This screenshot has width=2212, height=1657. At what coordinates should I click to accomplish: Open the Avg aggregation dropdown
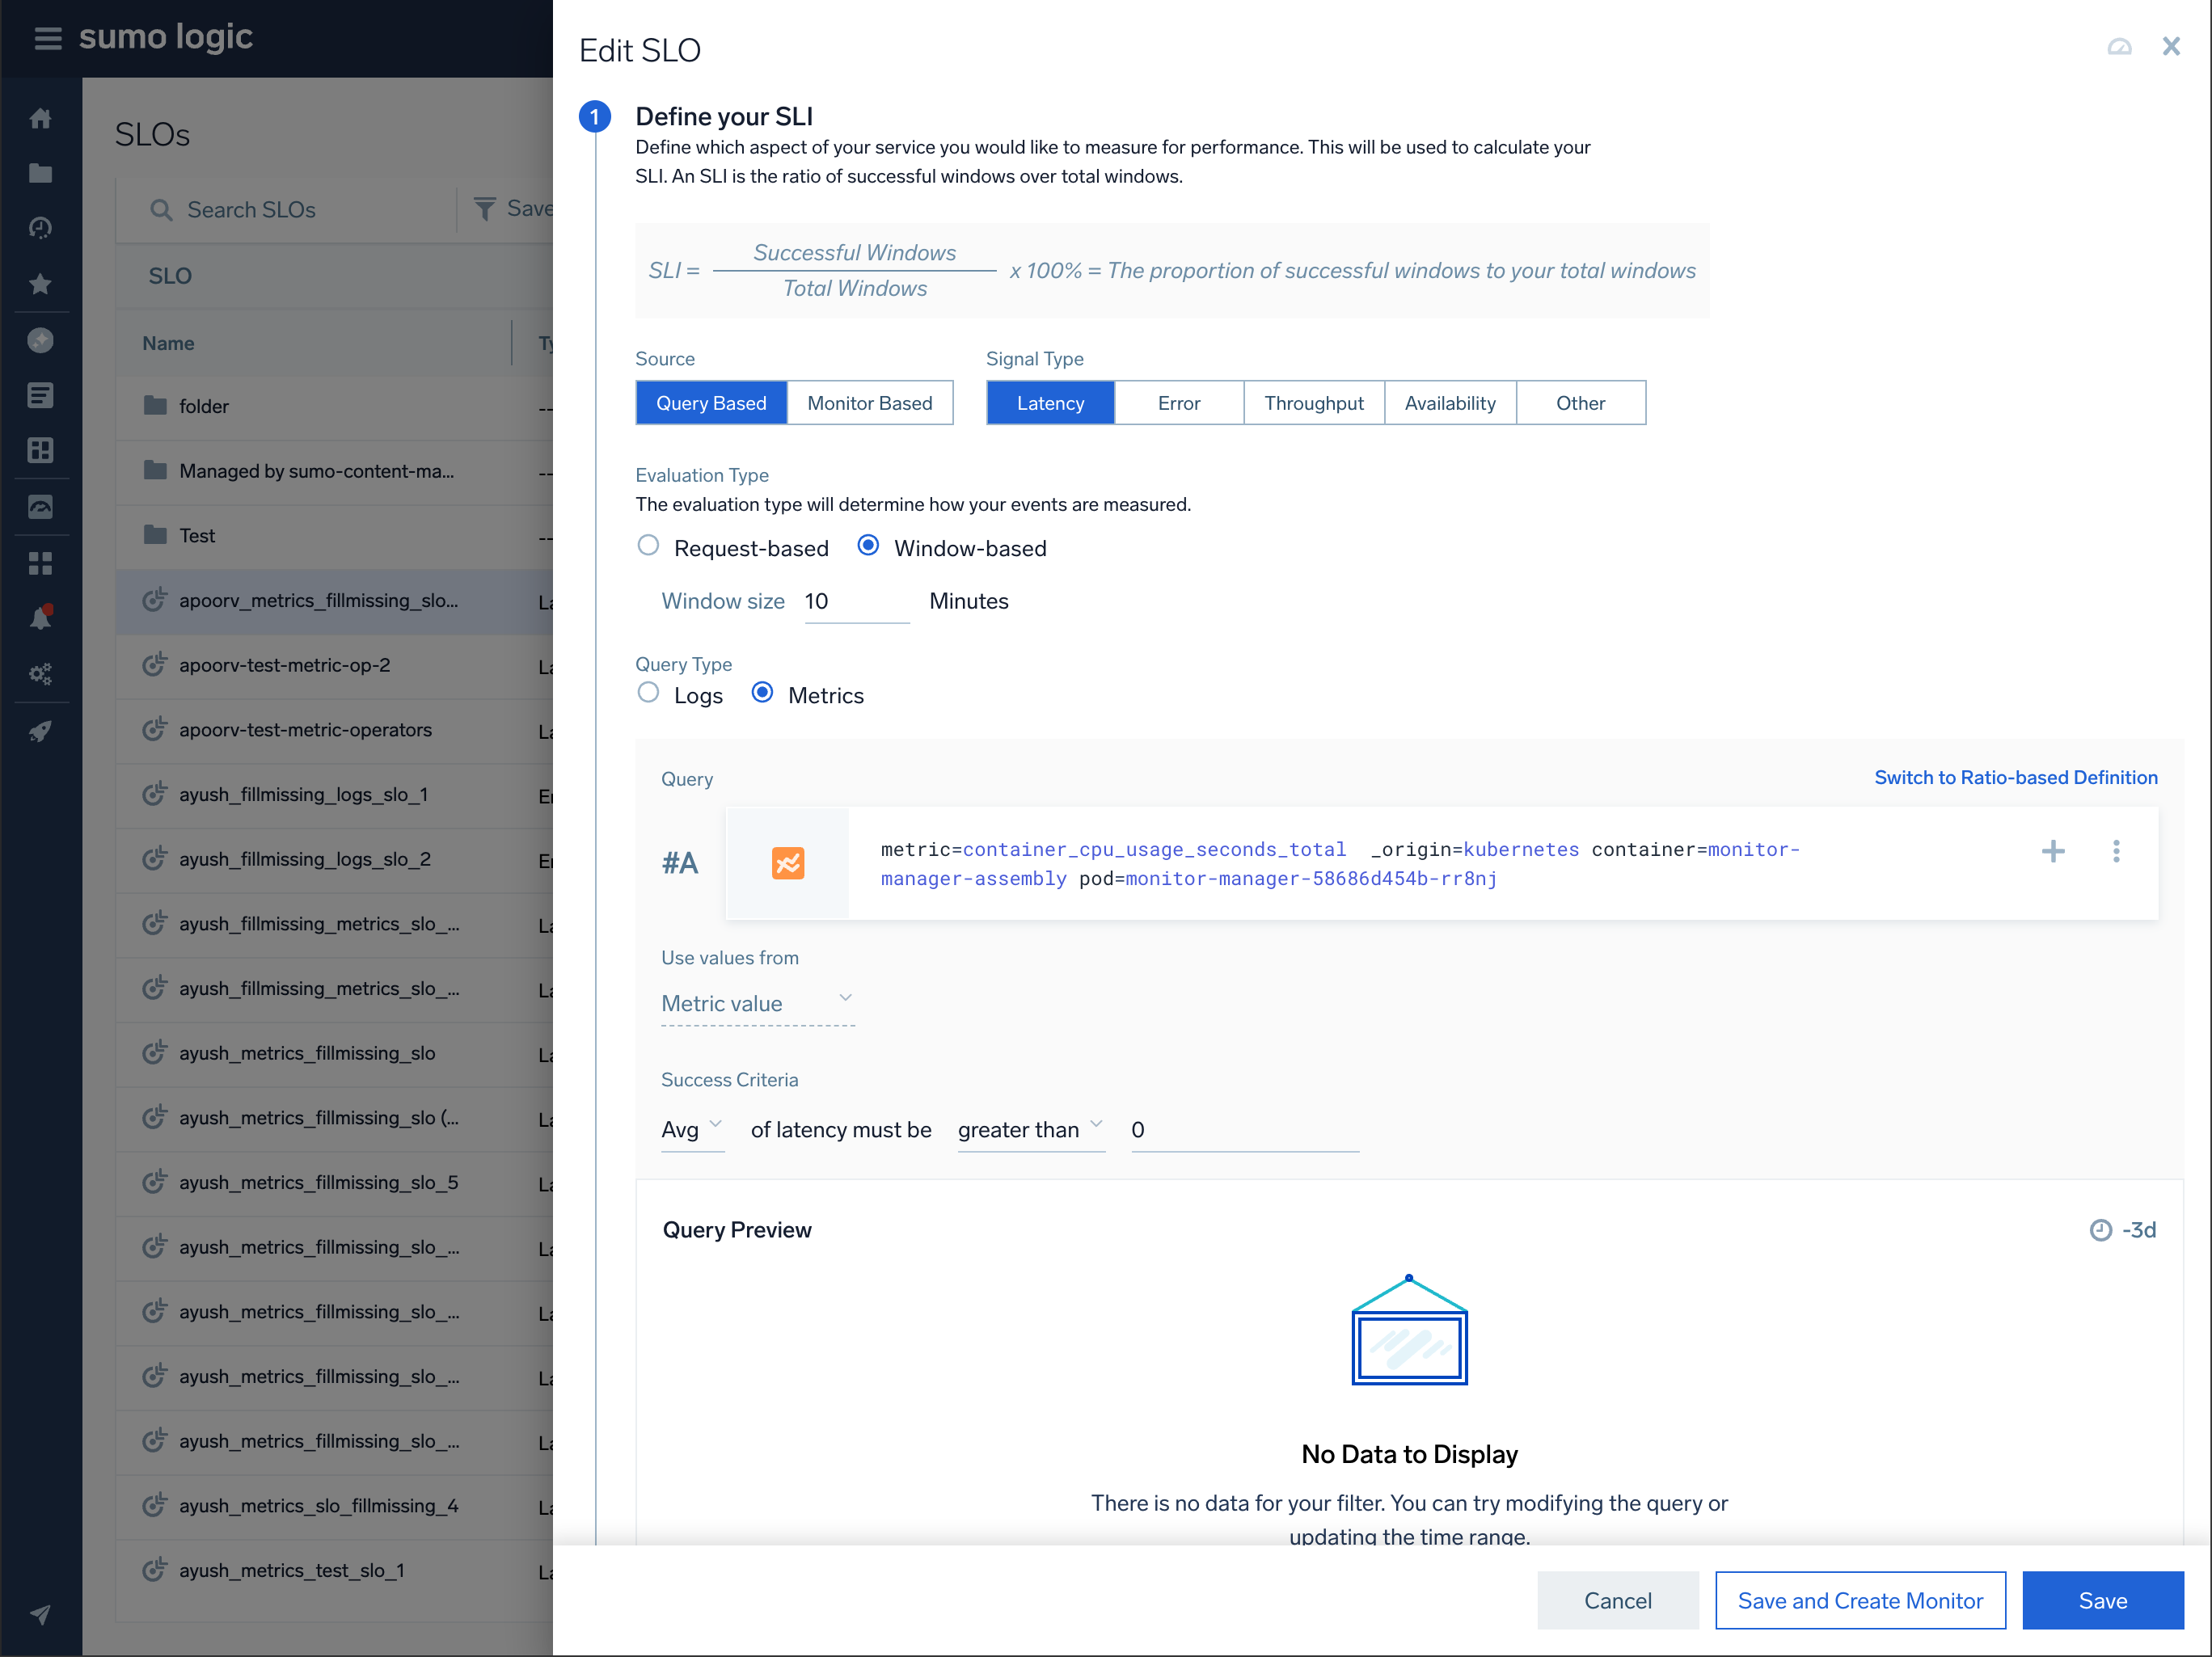tap(692, 1130)
